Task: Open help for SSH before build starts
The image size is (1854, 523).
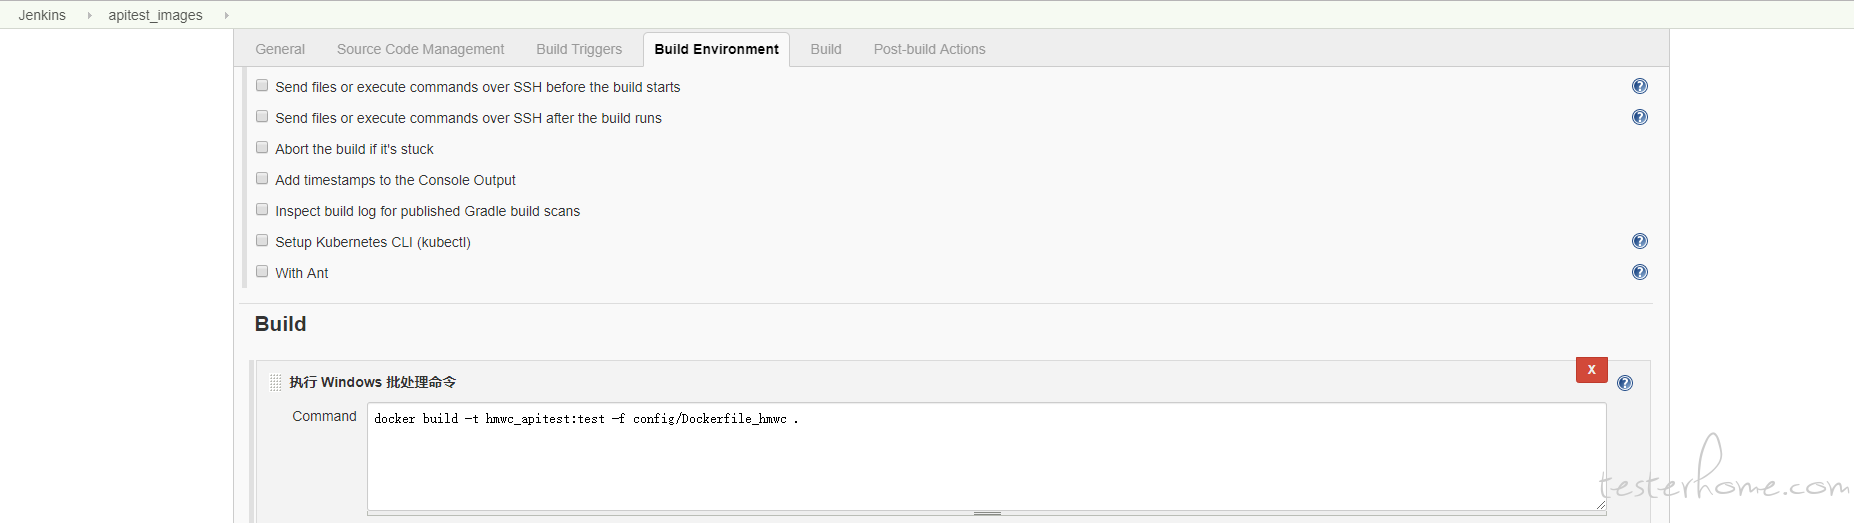Action: coord(1640,86)
